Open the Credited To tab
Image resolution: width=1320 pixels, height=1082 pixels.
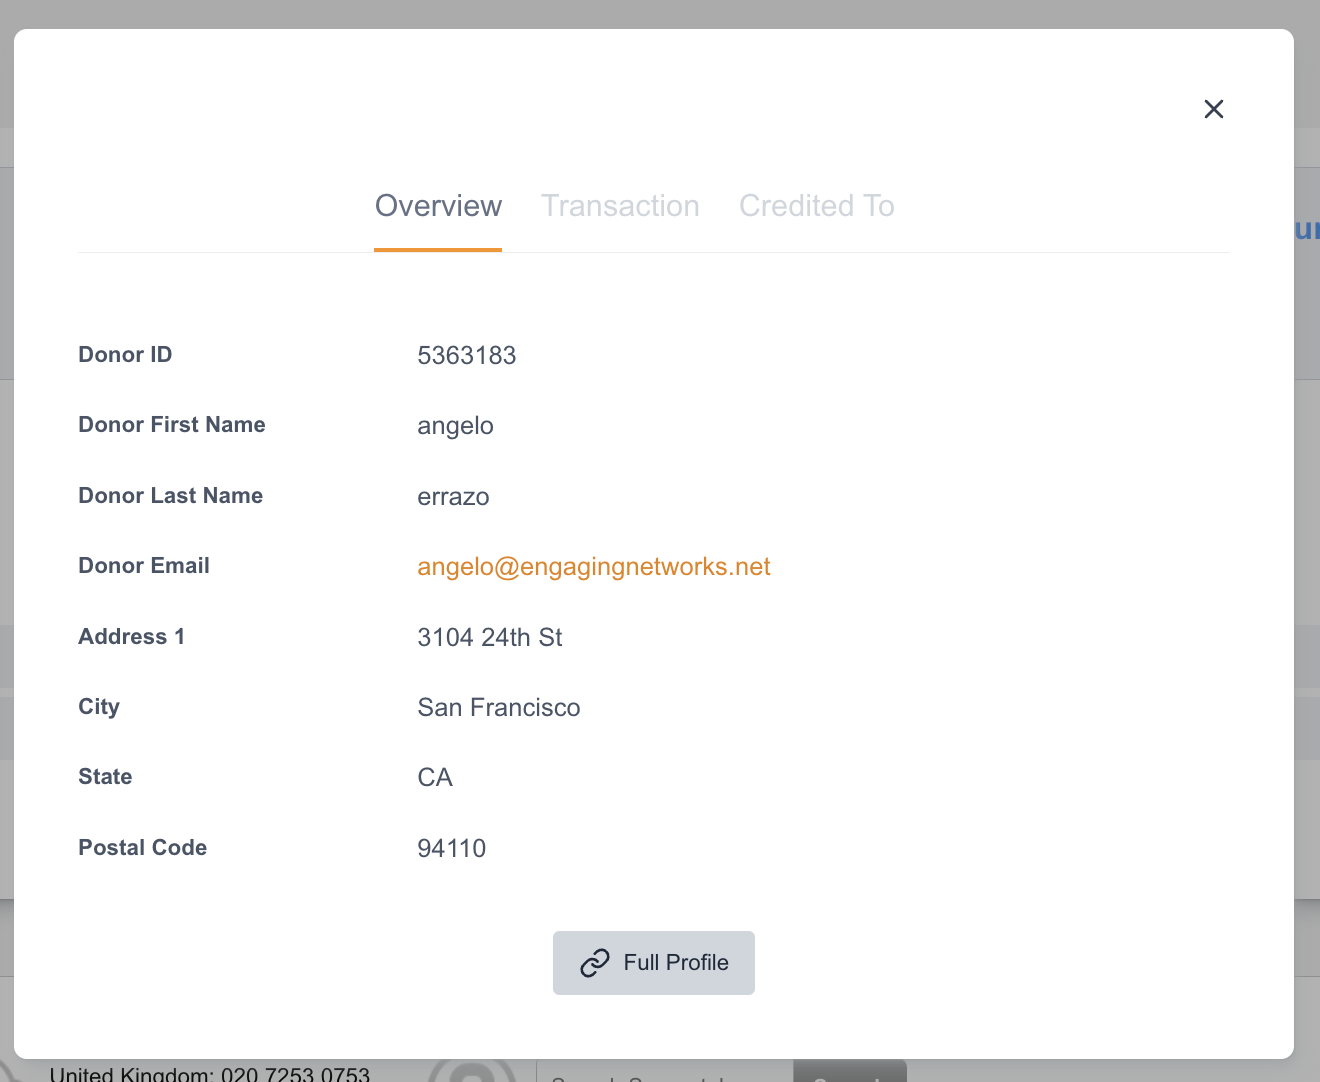pyautogui.click(x=816, y=206)
